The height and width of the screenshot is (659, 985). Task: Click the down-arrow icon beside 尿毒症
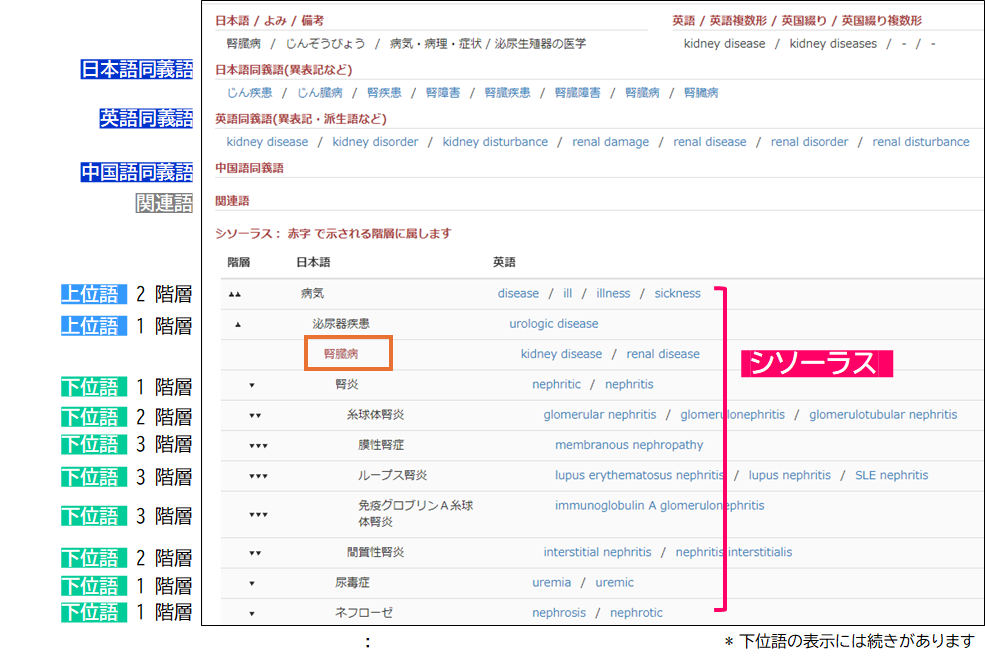coord(252,583)
